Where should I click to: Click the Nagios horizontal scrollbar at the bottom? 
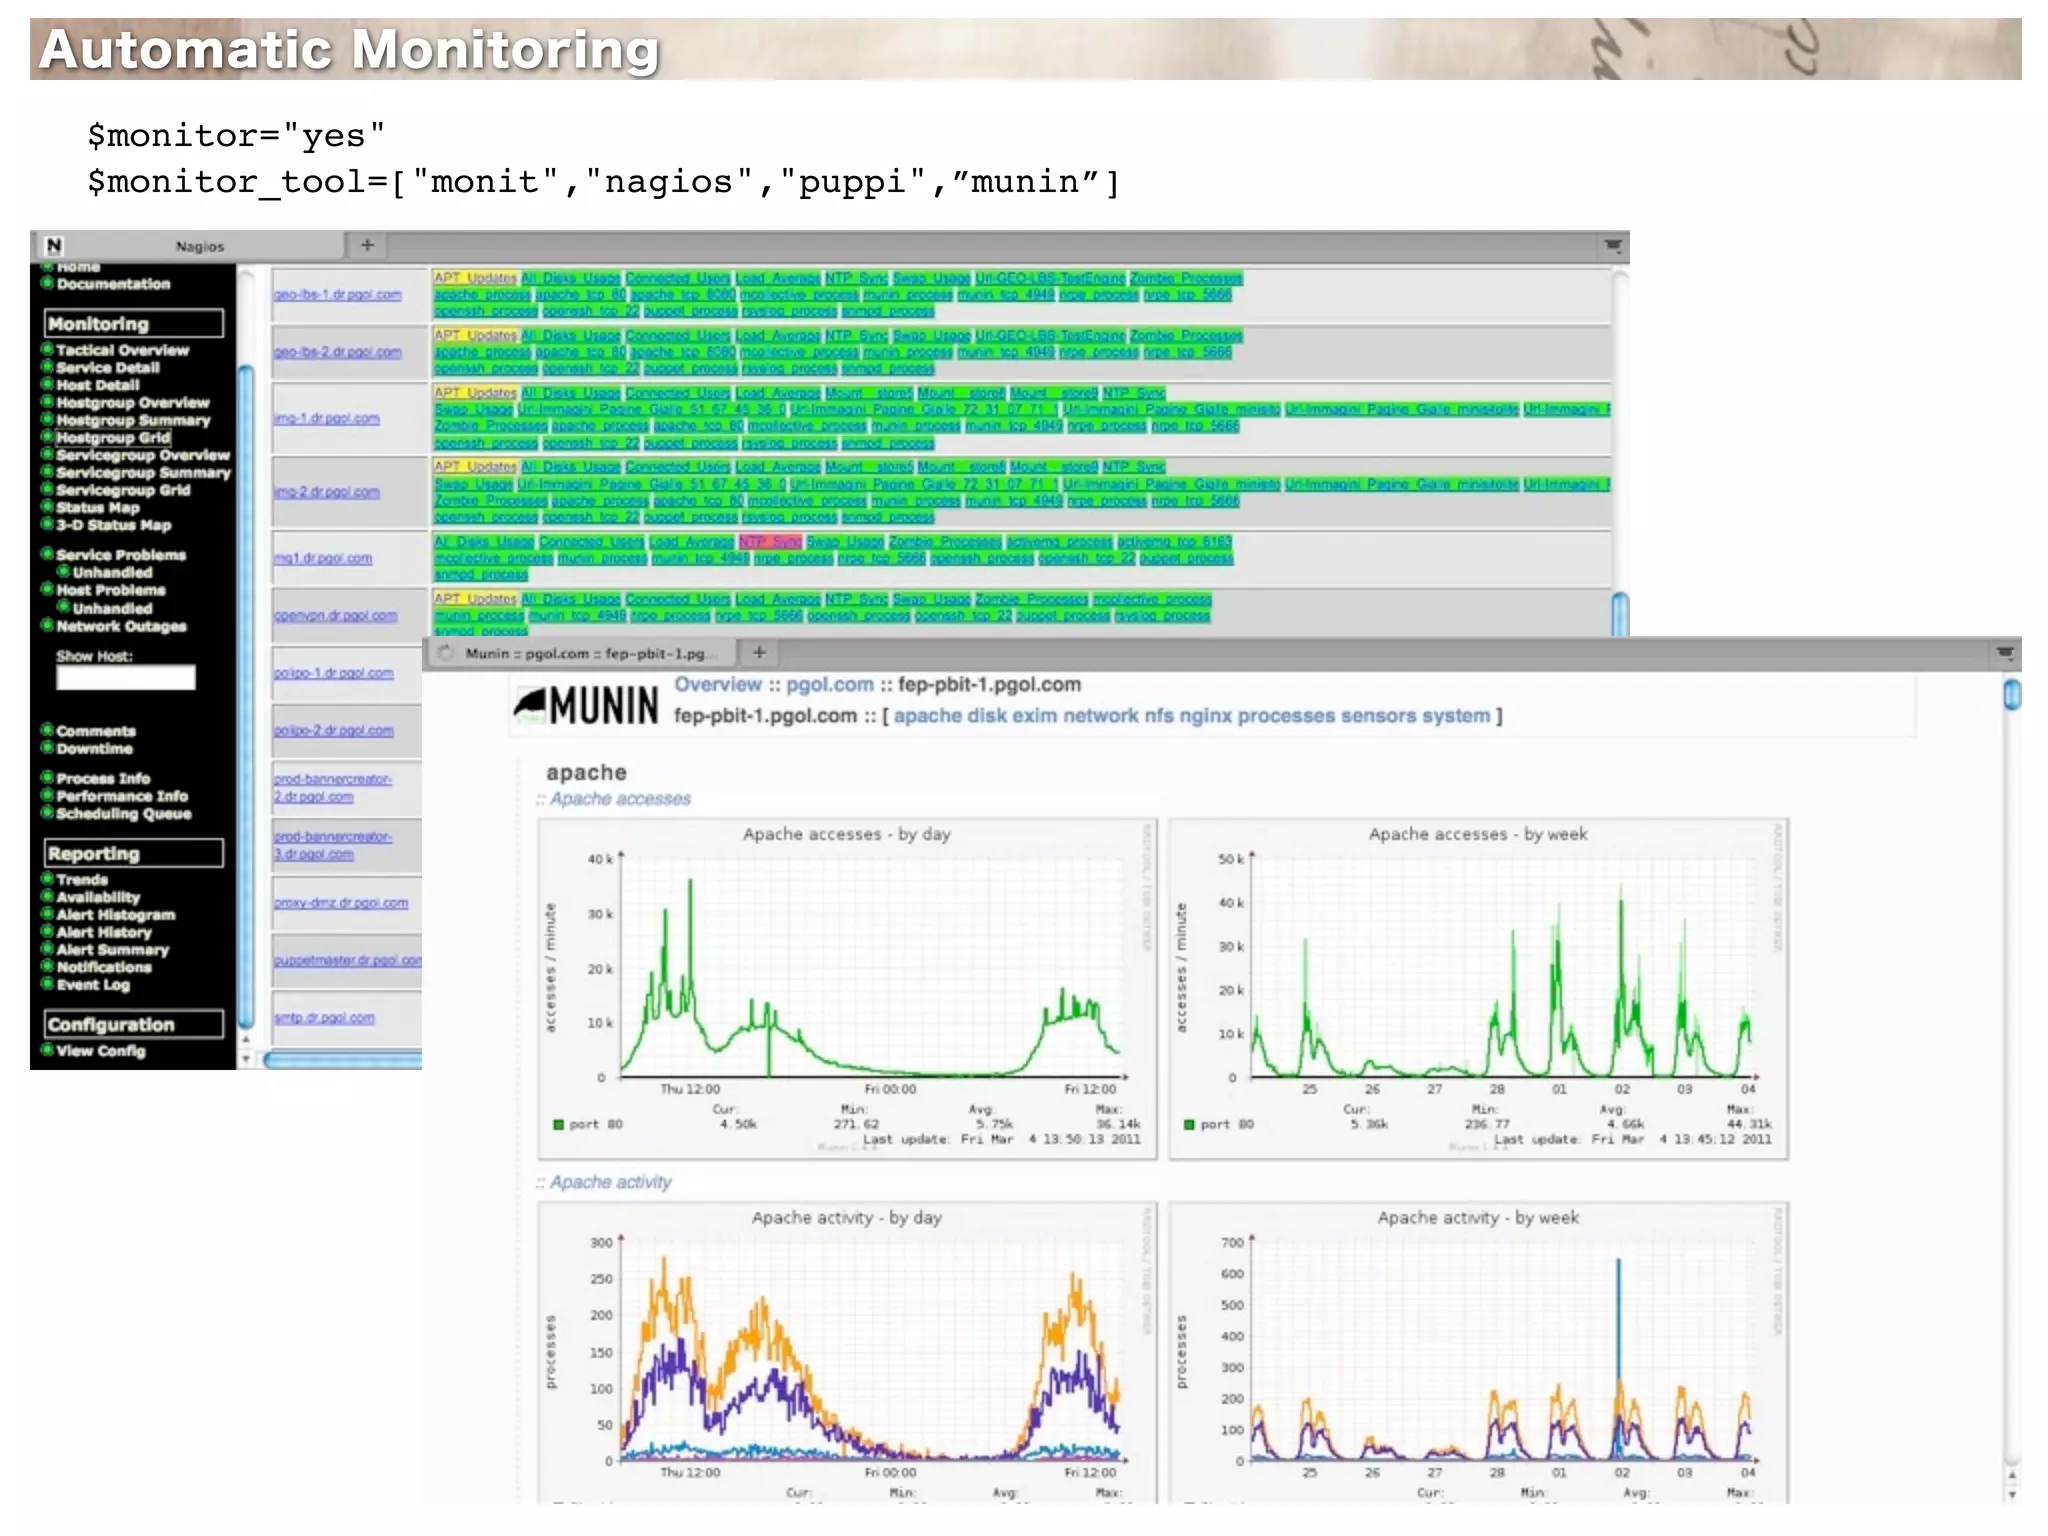tap(343, 1060)
